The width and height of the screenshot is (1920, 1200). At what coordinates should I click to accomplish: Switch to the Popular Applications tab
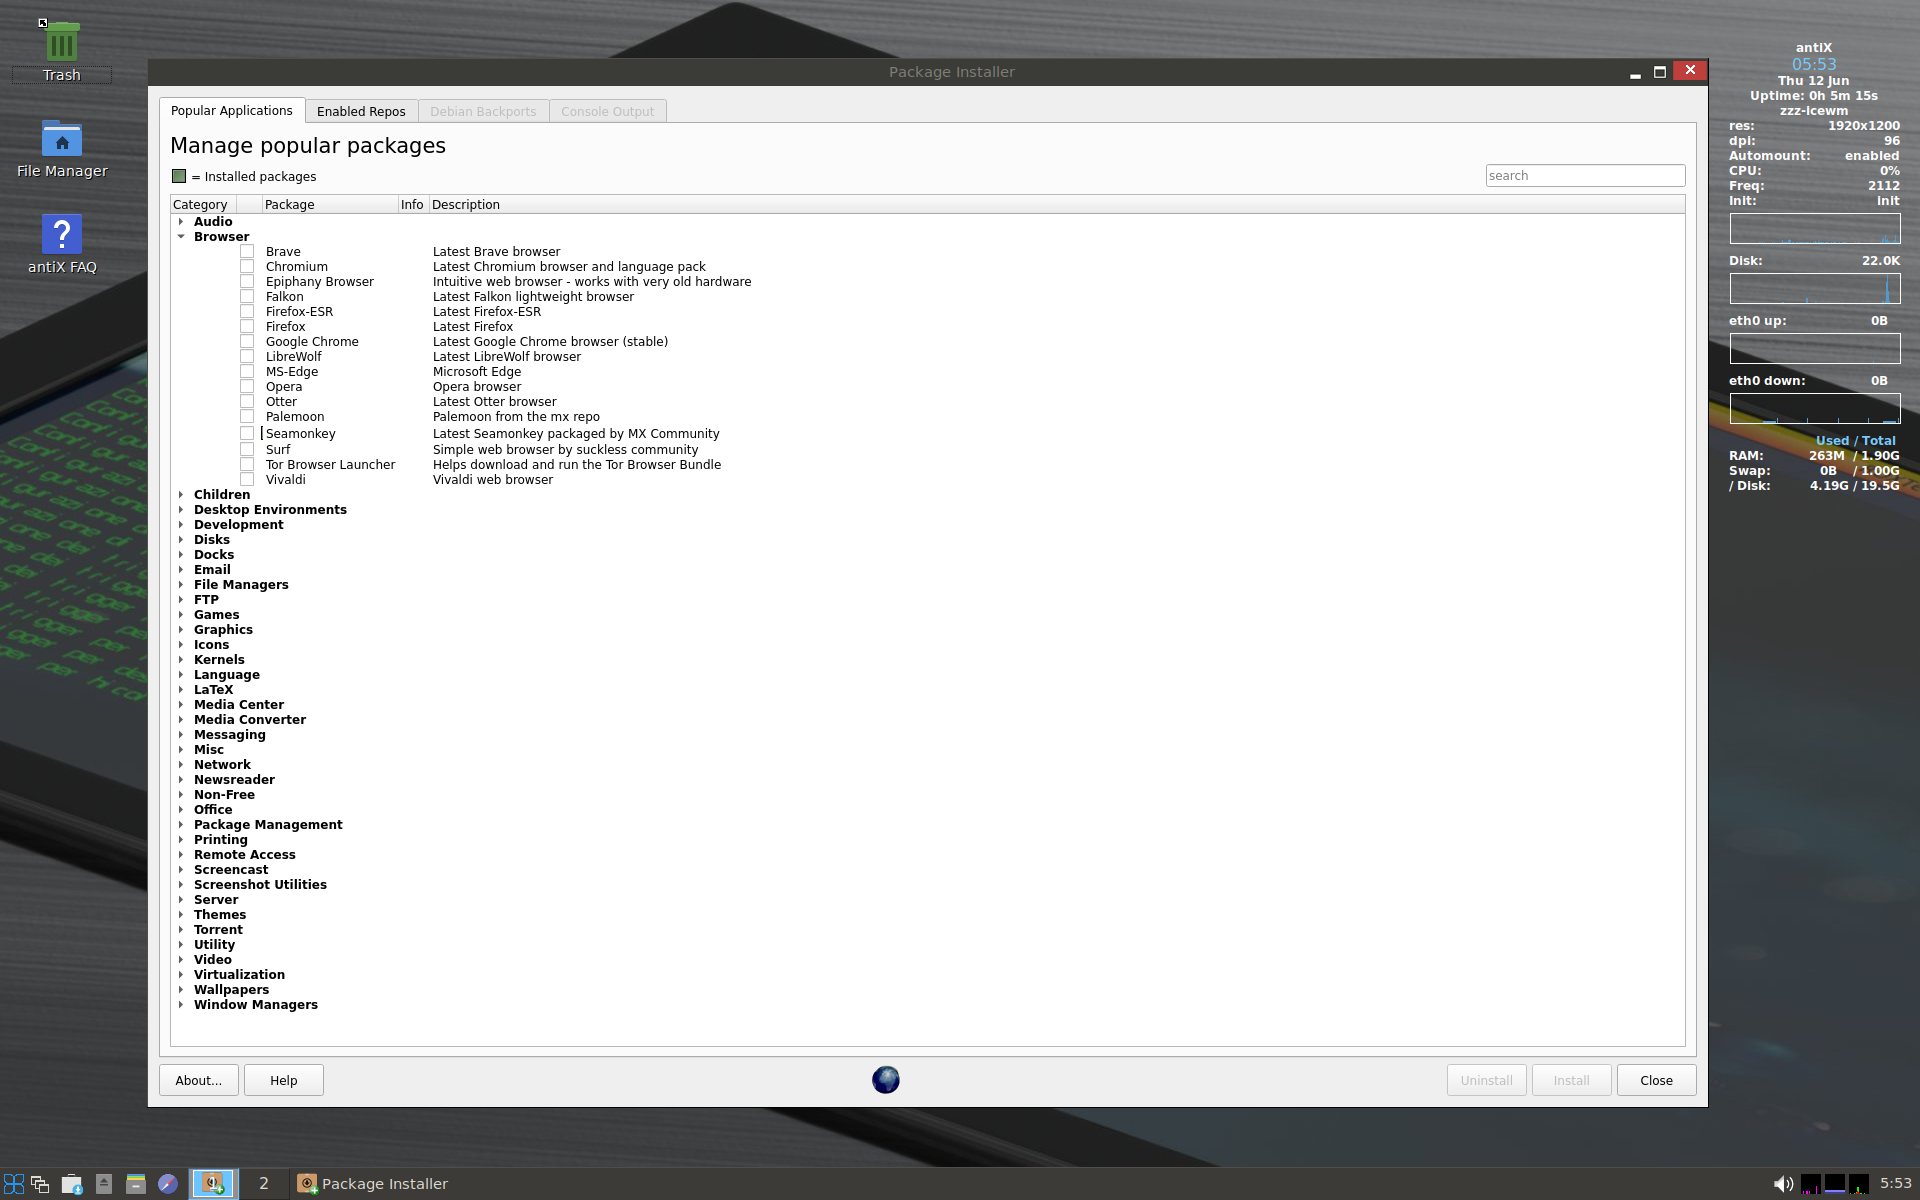(x=232, y=111)
